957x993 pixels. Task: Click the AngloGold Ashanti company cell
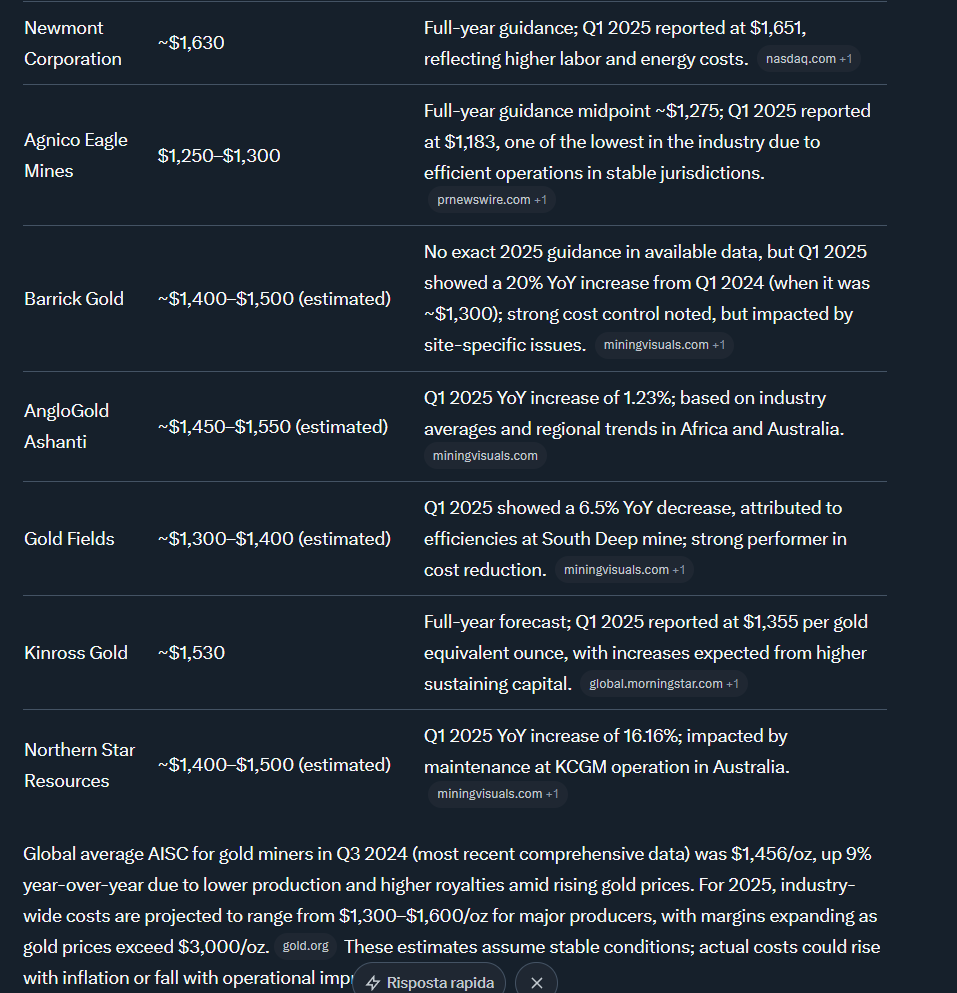67,426
